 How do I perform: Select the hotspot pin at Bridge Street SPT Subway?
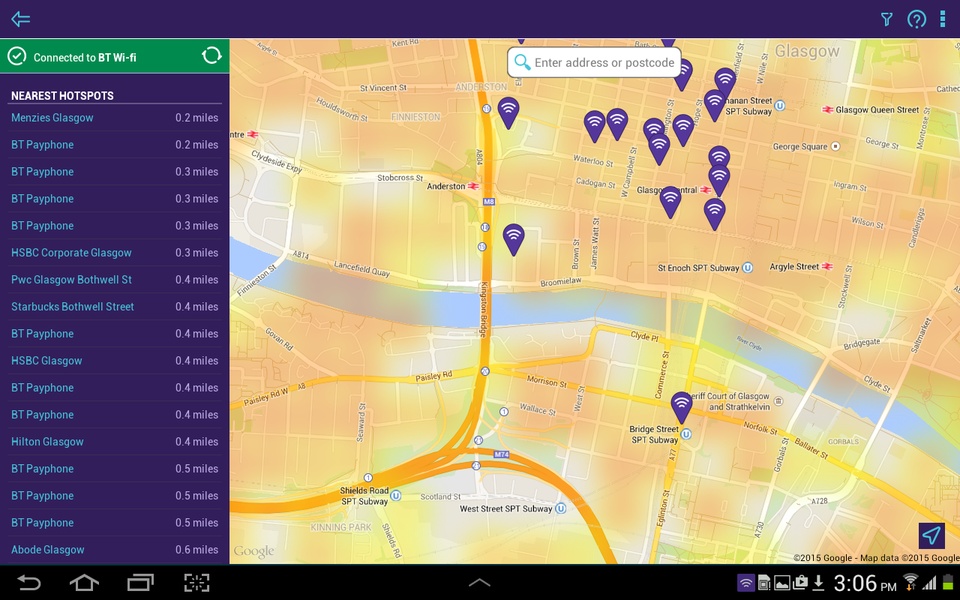pos(681,408)
